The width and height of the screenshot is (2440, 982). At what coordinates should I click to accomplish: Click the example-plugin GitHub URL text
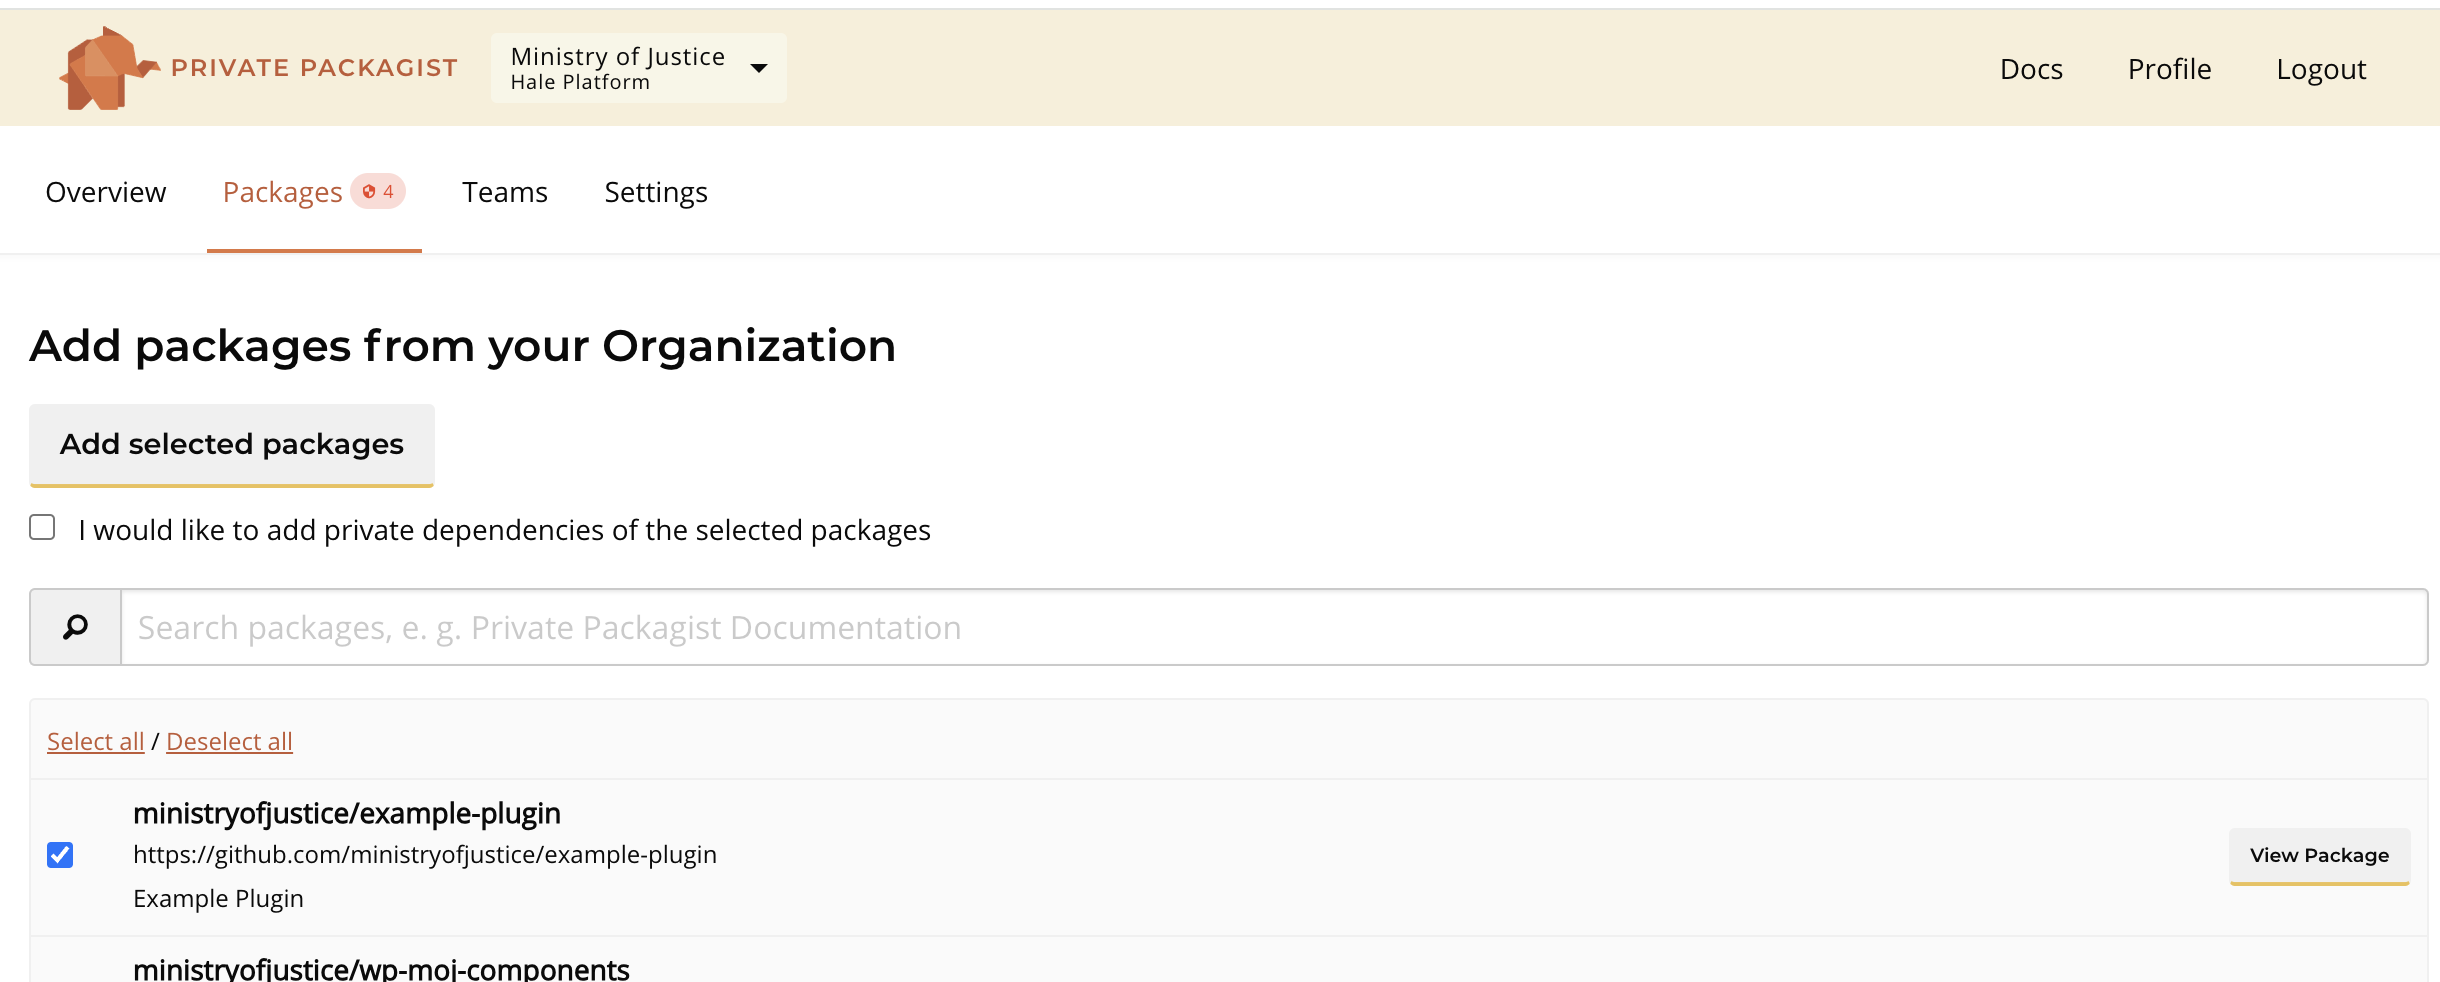click(425, 855)
